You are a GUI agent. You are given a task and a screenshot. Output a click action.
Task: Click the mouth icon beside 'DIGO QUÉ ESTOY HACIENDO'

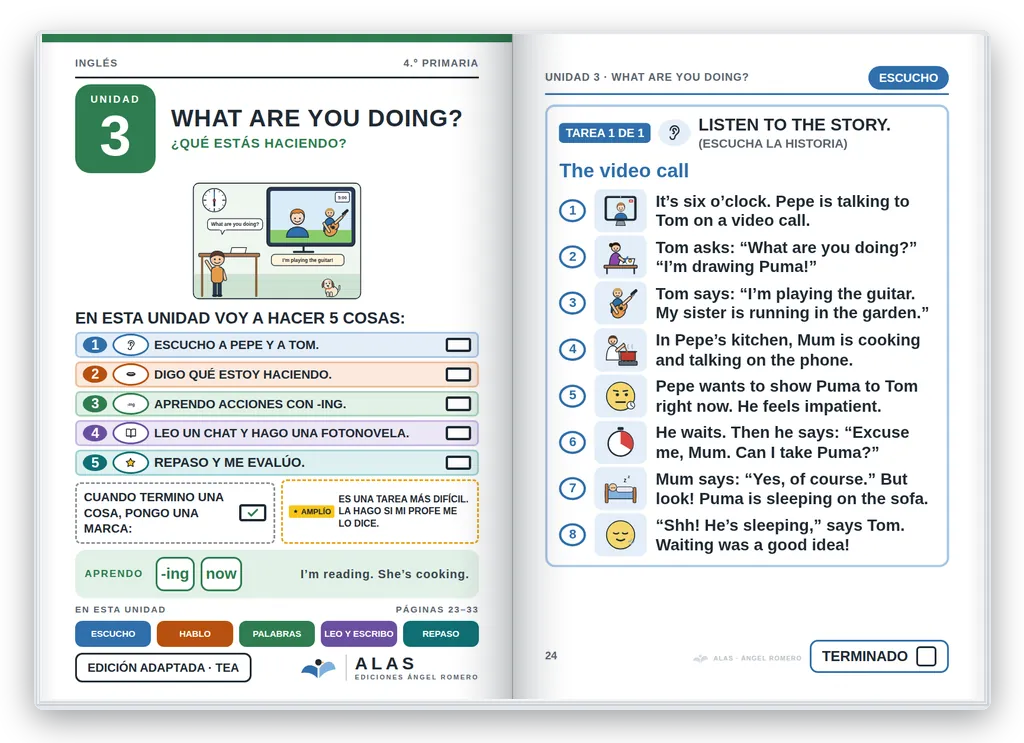coord(131,374)
